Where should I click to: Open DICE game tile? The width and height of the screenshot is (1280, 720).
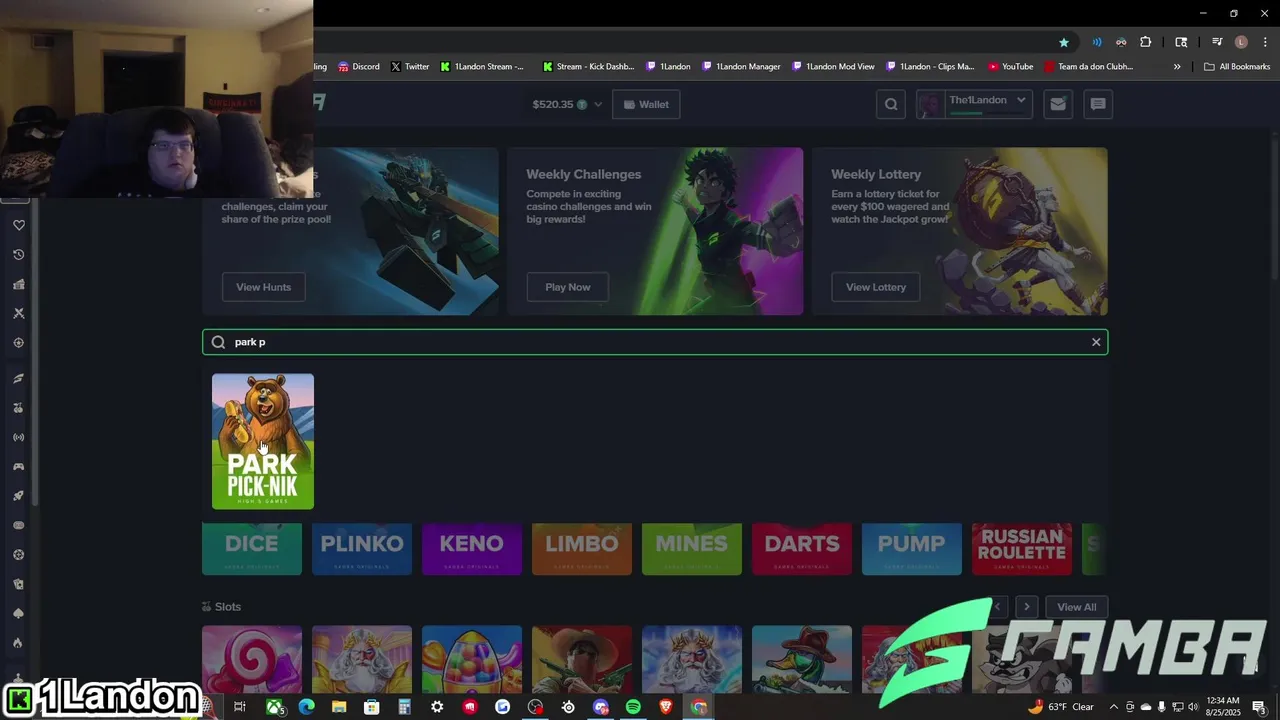252,549
